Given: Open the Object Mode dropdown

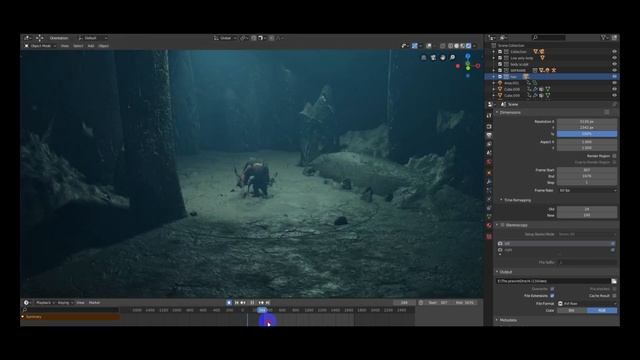Looking at the screenshot, I should point(40,46).
